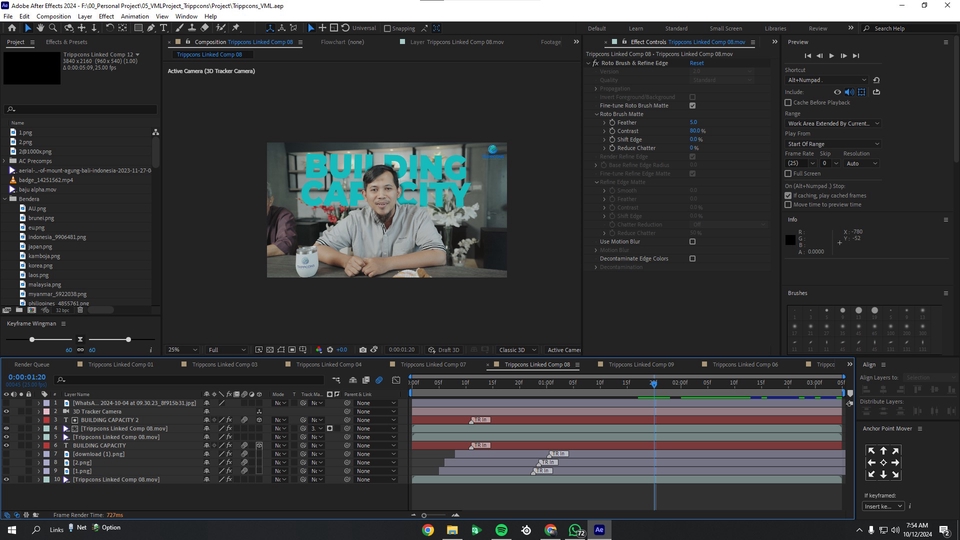The width and height of the screenshot is (960, 540).
Task: Open File Explorer from the taskbar
Action: click(x=452, y=530)
